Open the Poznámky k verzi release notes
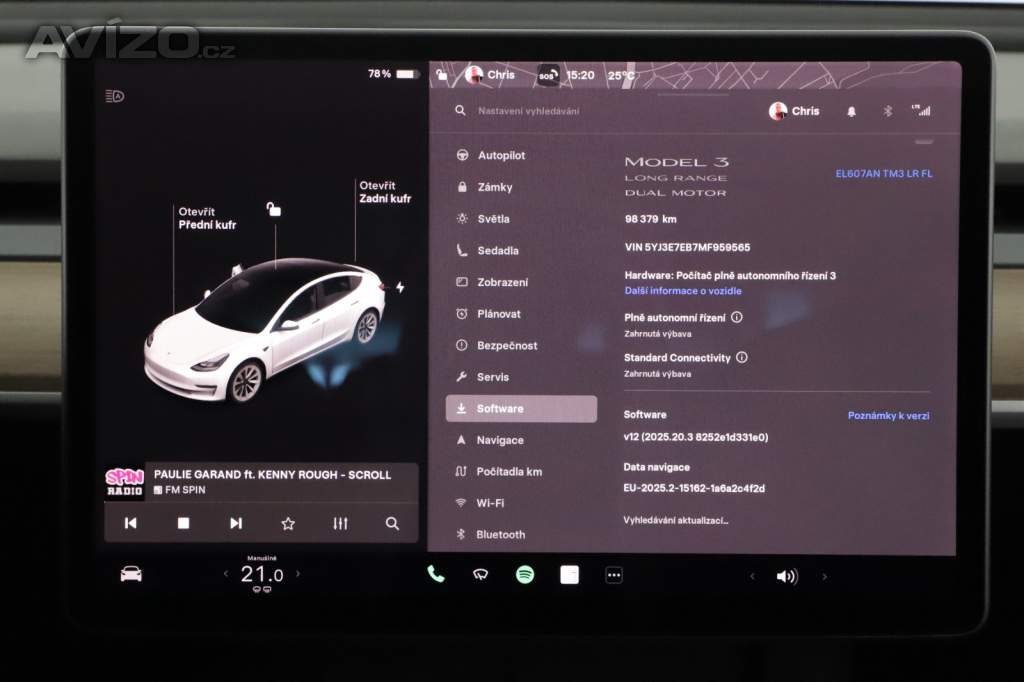The image size is (1024, 682). click(x=888, y=415)
